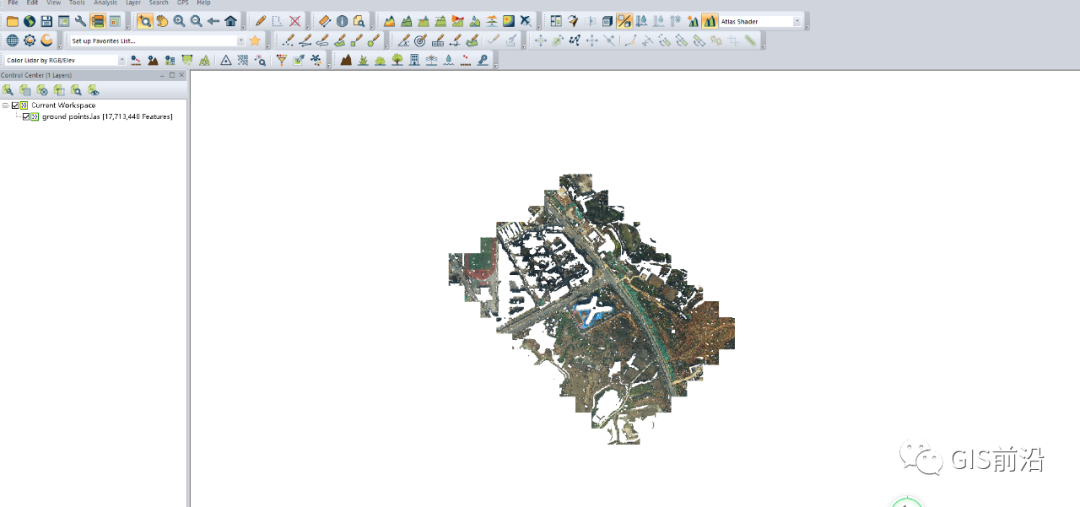Click the Lidar filter funnel icon

281,60
